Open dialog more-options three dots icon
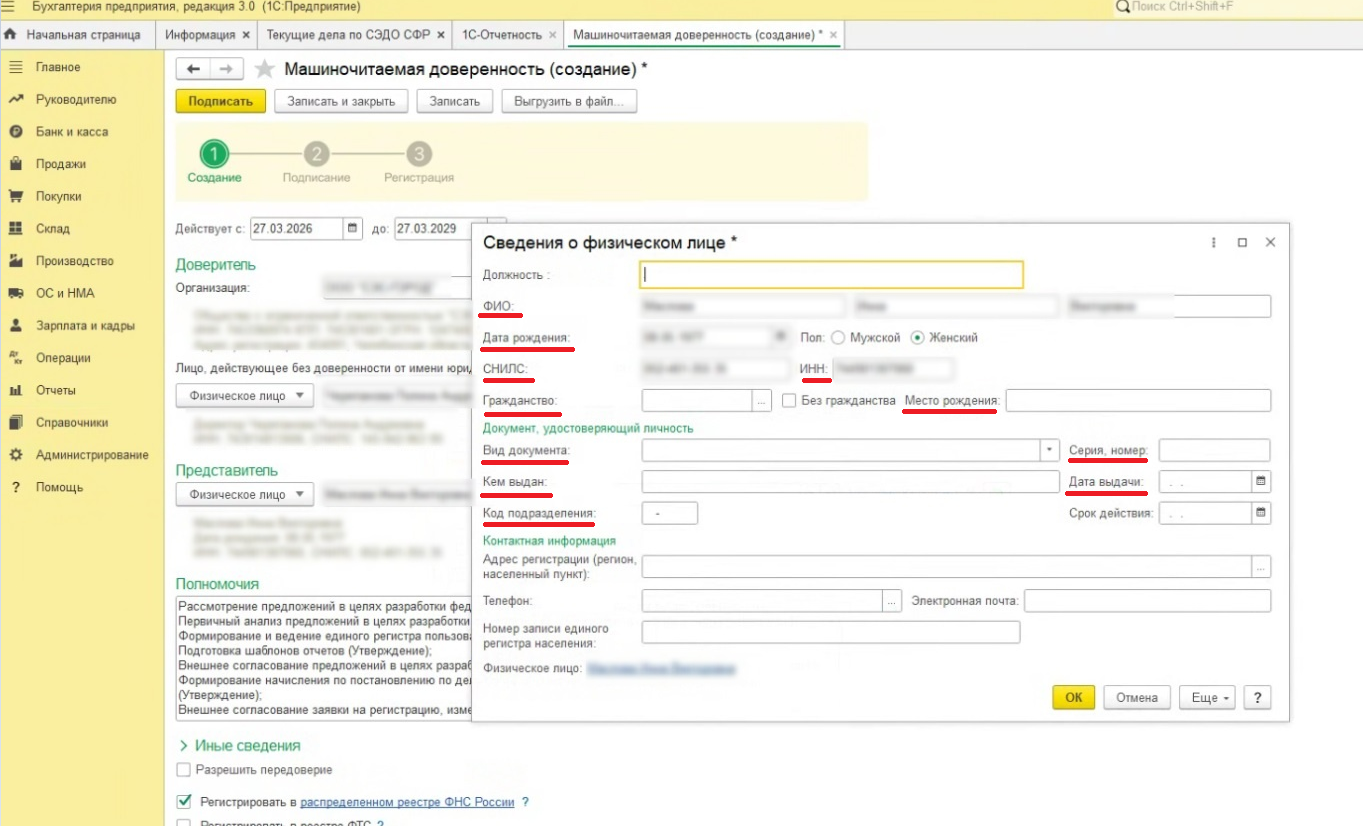Viewport: 1363px width, 826px height. pos(1214,243)
